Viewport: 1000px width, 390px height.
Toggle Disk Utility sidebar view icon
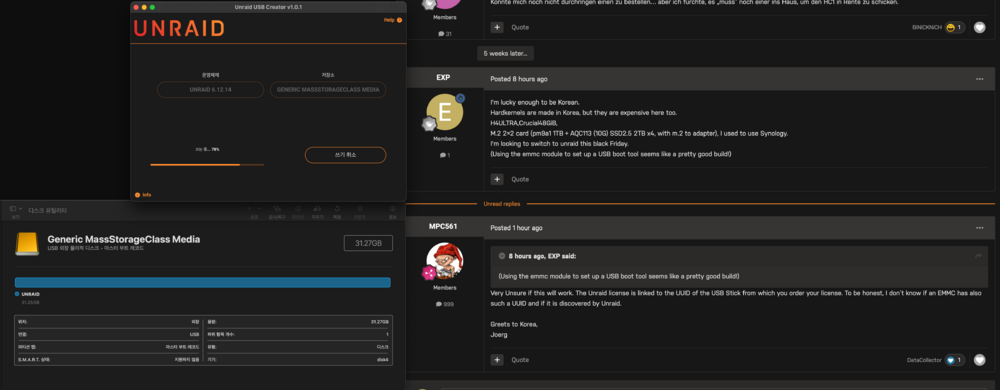click(13, 209)
